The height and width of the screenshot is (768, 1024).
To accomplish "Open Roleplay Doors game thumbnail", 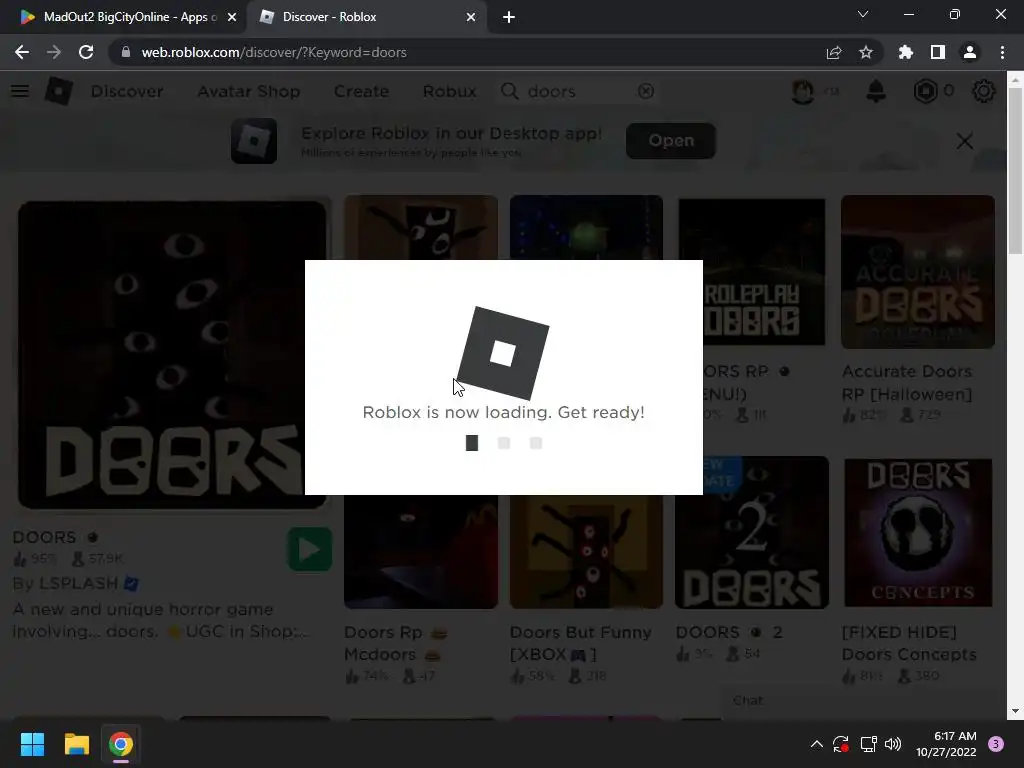I will 752,272.
